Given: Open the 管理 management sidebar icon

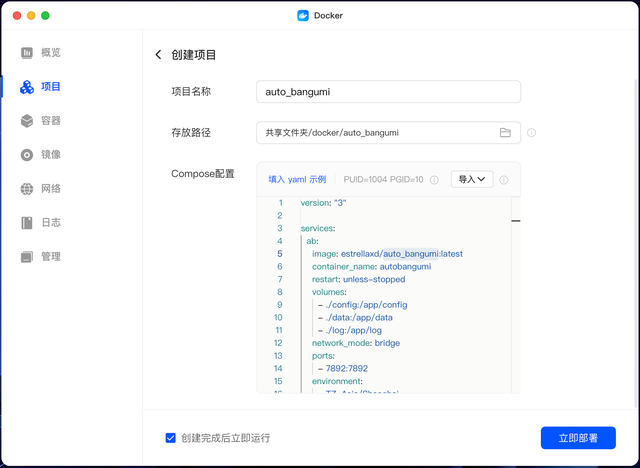Looking at the screenshot, I should 27,257.
